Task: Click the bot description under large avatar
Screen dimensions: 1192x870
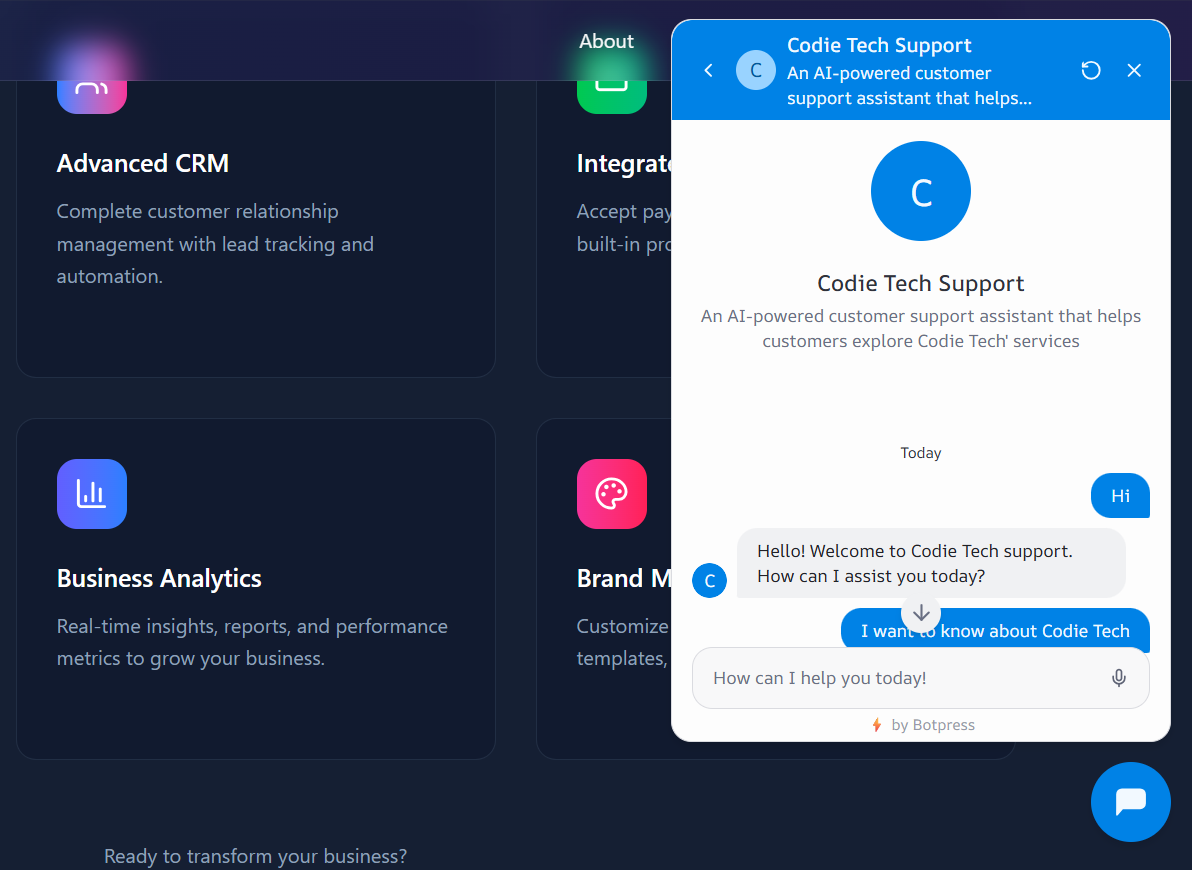Action: coord(921,329)
